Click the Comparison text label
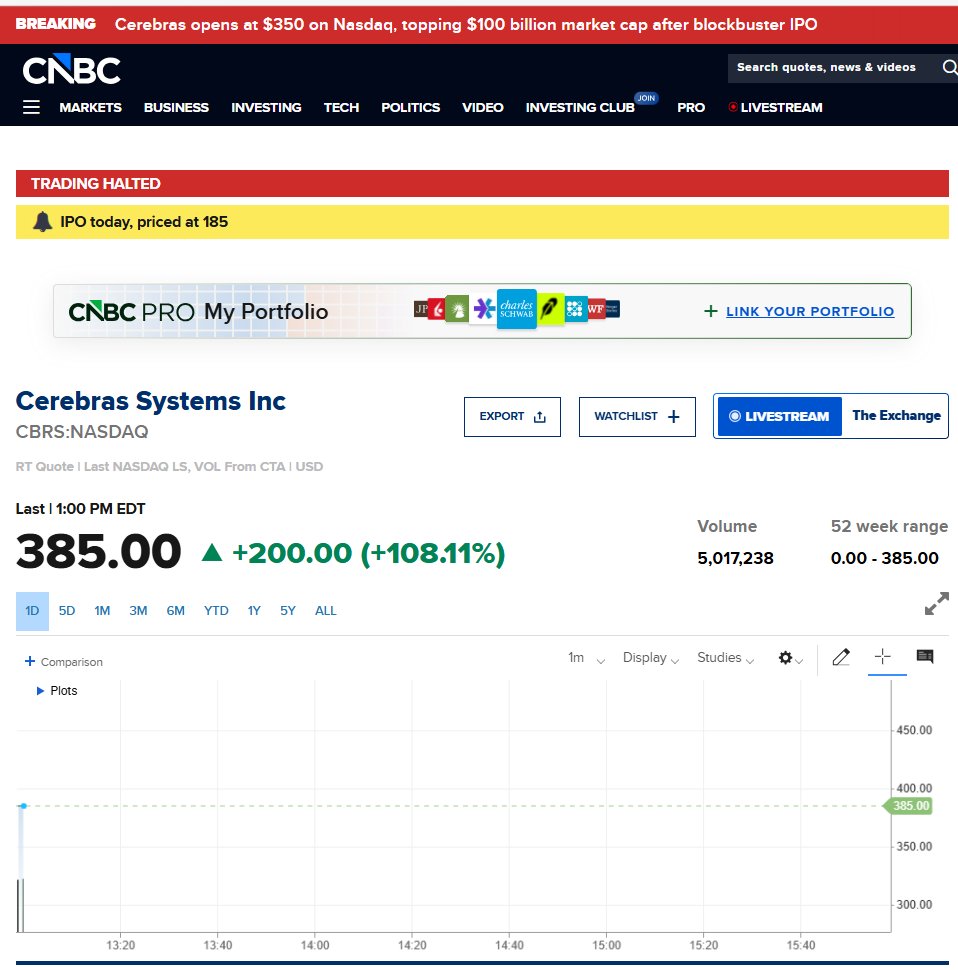 click(x=72, y=662)
